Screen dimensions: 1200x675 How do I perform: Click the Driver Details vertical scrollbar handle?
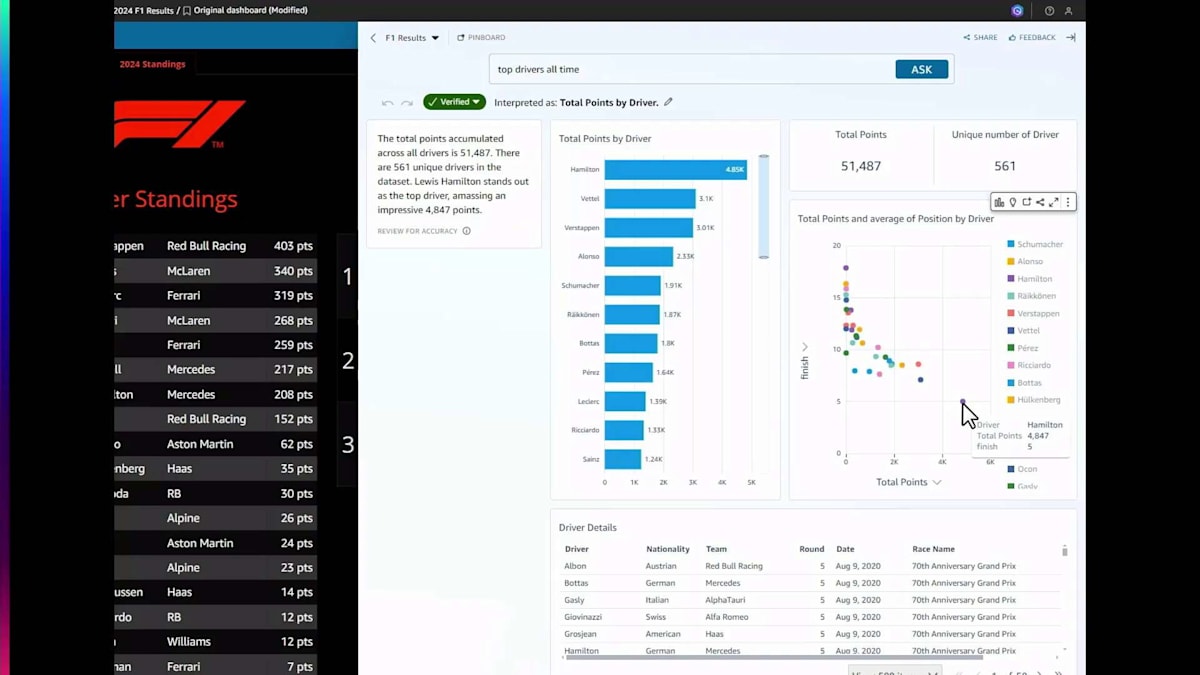[x=1064, y=551]
